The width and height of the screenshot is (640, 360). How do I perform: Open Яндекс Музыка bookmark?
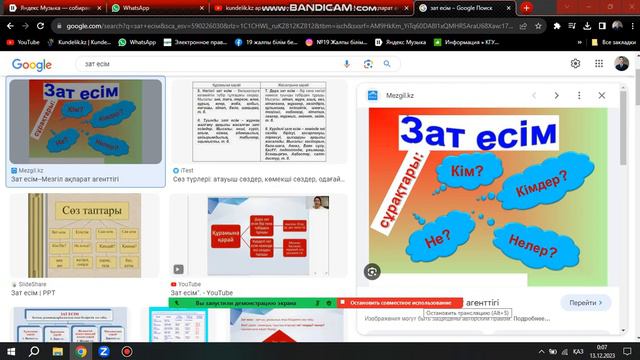(401, 42)
